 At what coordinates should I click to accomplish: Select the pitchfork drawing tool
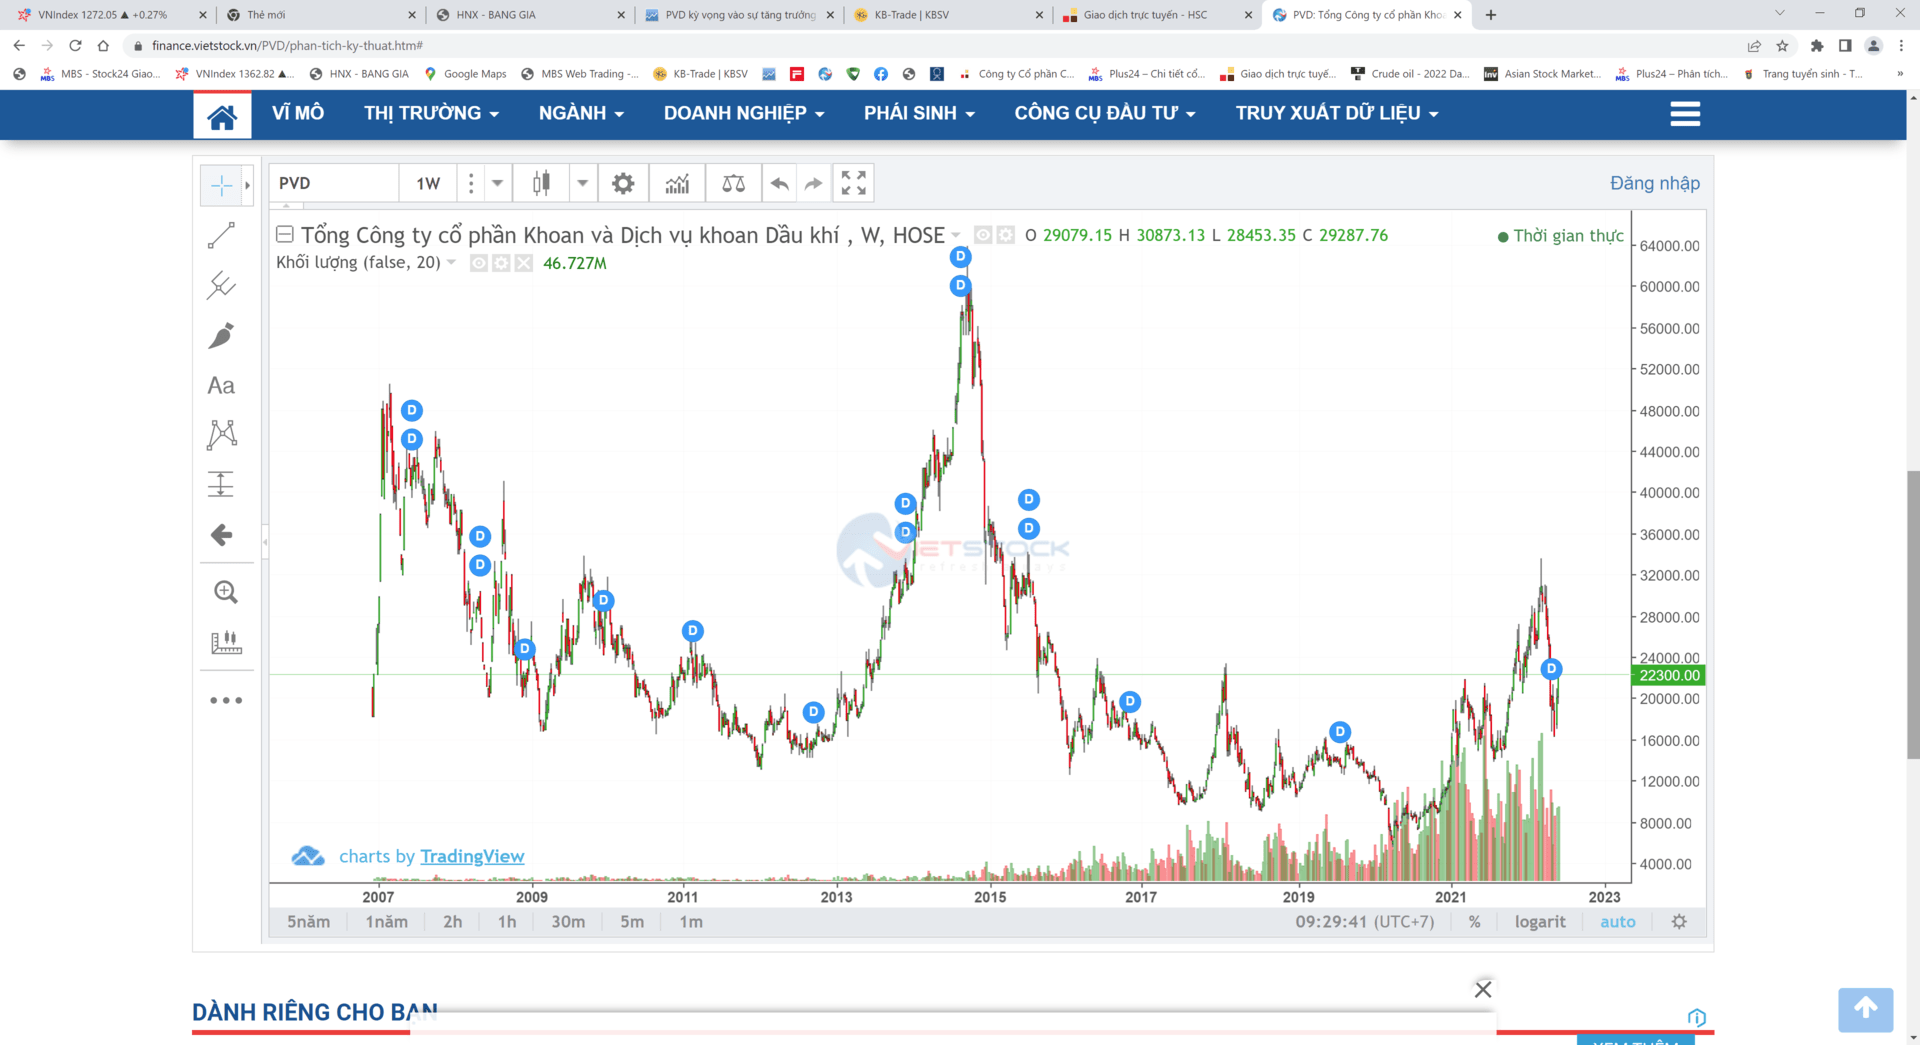click(221, 286)
